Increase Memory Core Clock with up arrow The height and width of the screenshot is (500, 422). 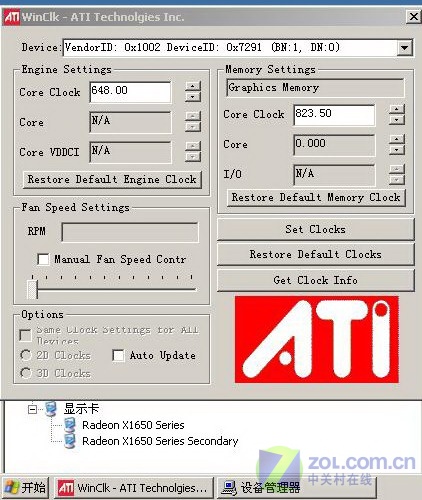click(397, 109)
